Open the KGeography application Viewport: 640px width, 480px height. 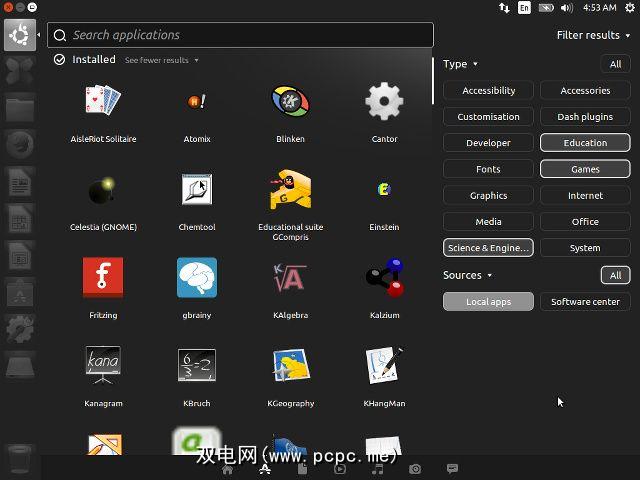click(x=290, y=376)
